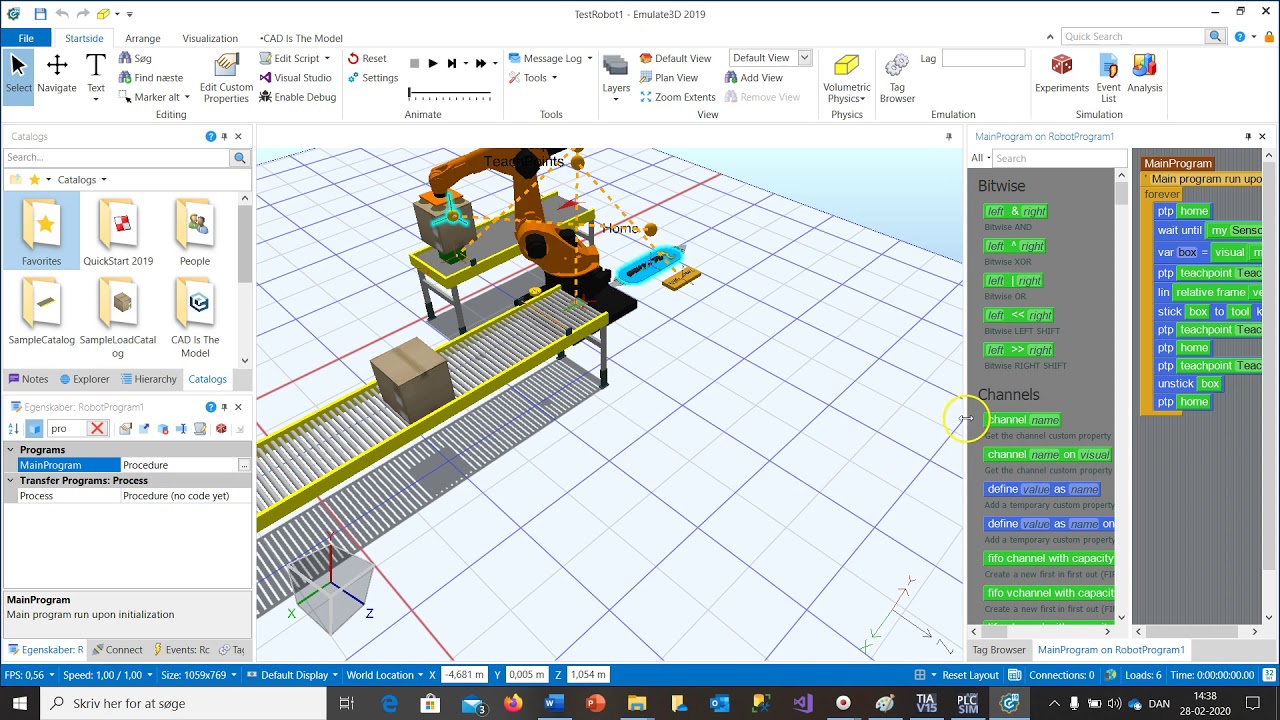
Task: Open the Tag Browser bottom tab
Action: (x=999, y=650)
